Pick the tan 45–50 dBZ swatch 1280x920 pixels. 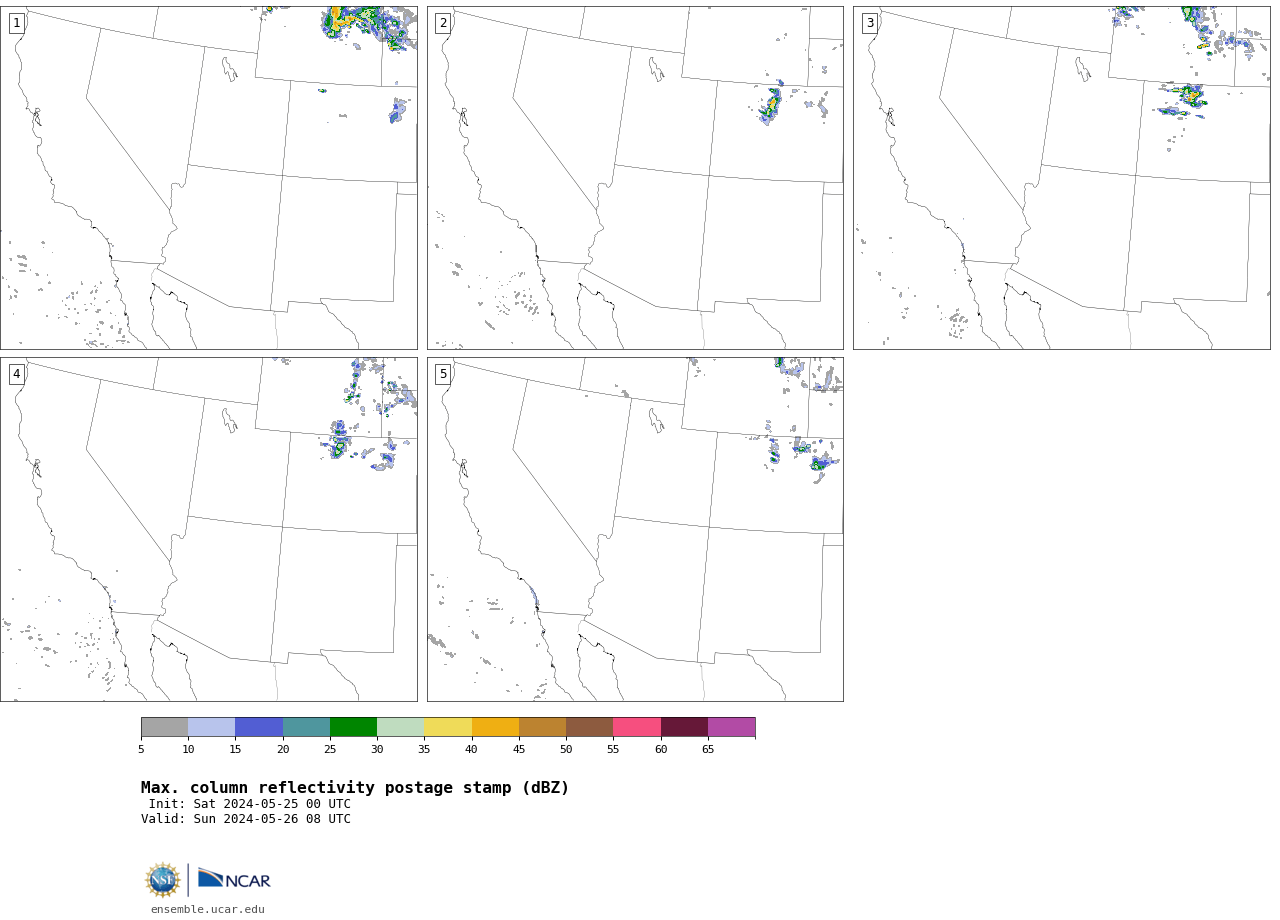pos(542,727)
